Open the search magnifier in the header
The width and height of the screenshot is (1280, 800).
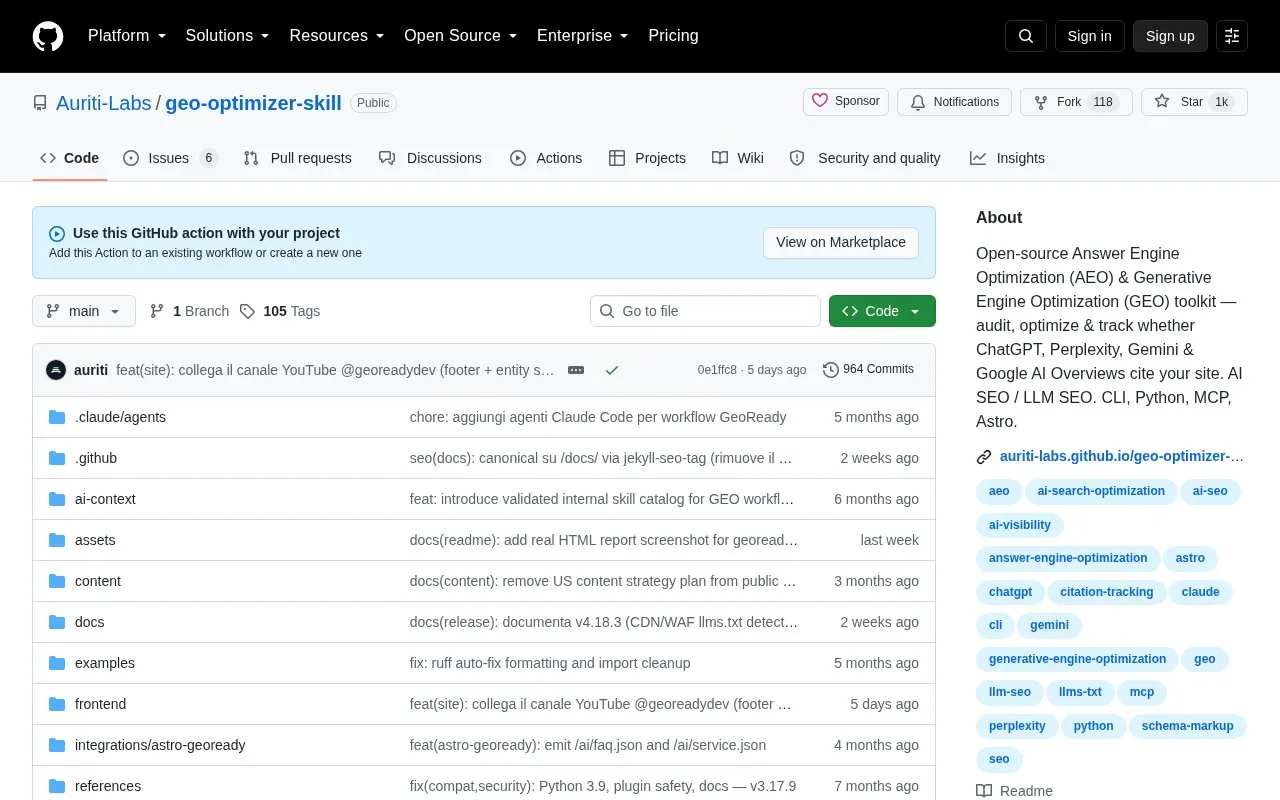click(1026, 36)
